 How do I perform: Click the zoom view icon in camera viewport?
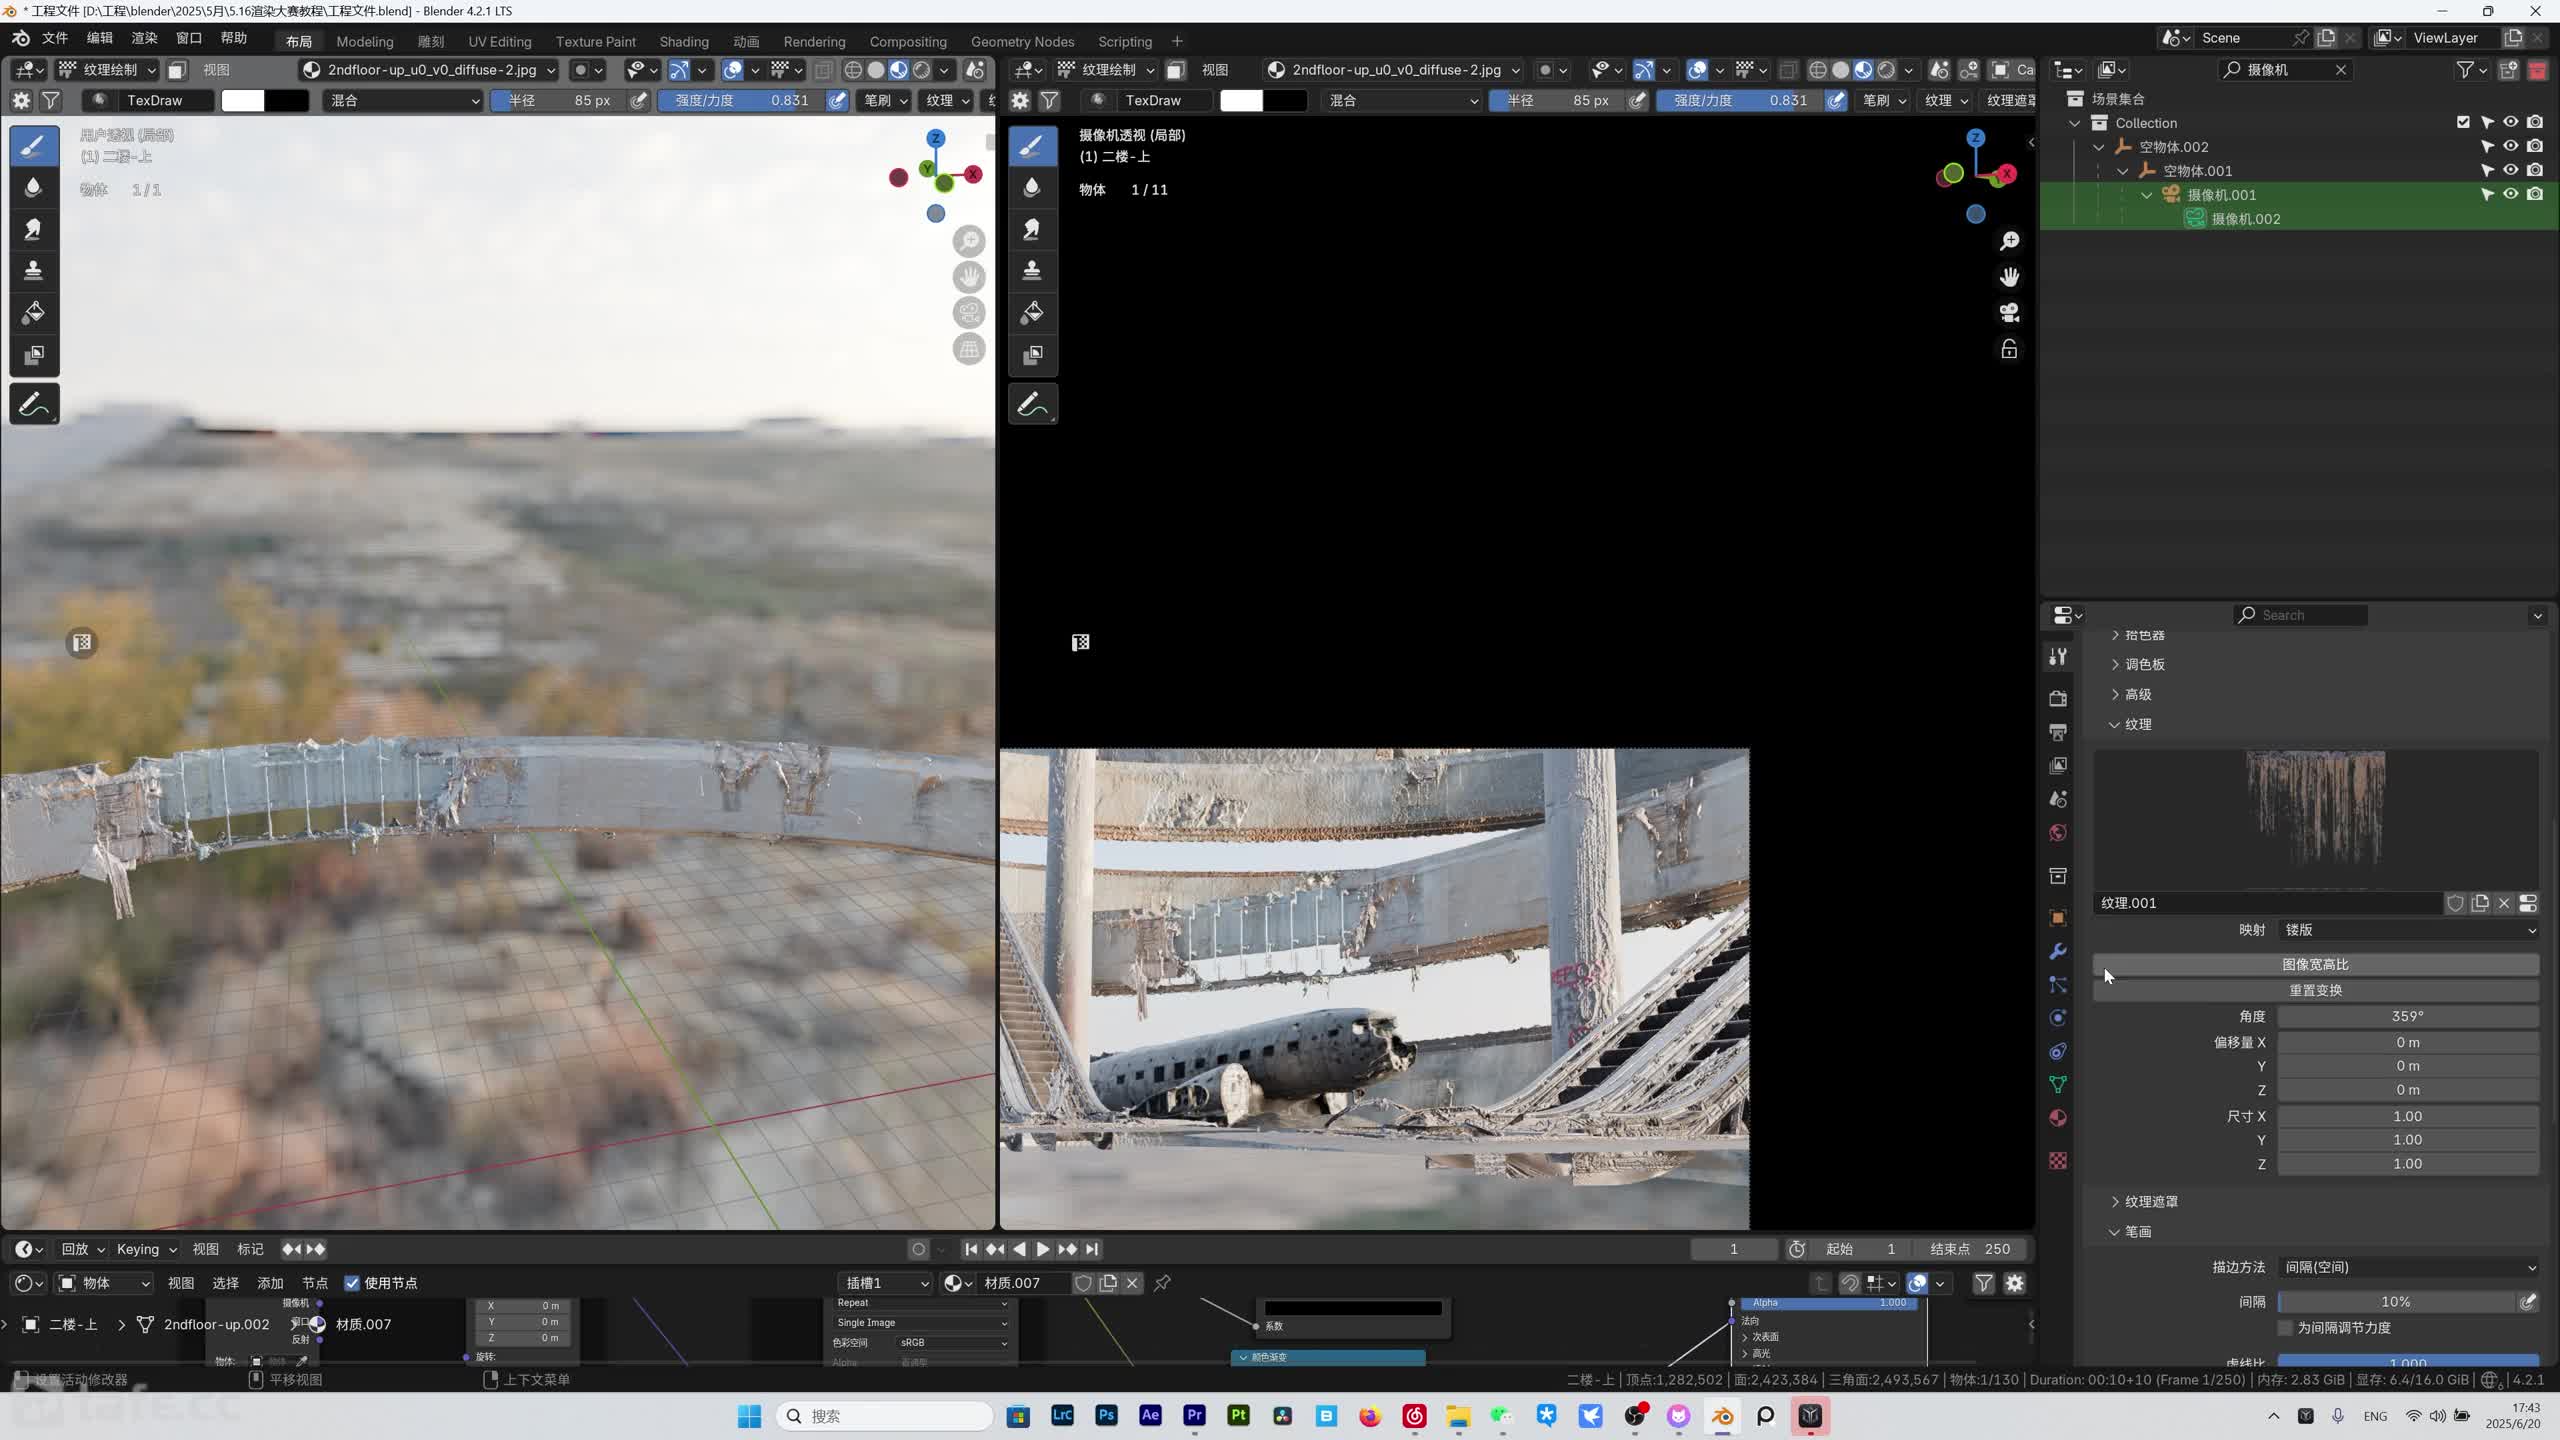click(2009, 241)
